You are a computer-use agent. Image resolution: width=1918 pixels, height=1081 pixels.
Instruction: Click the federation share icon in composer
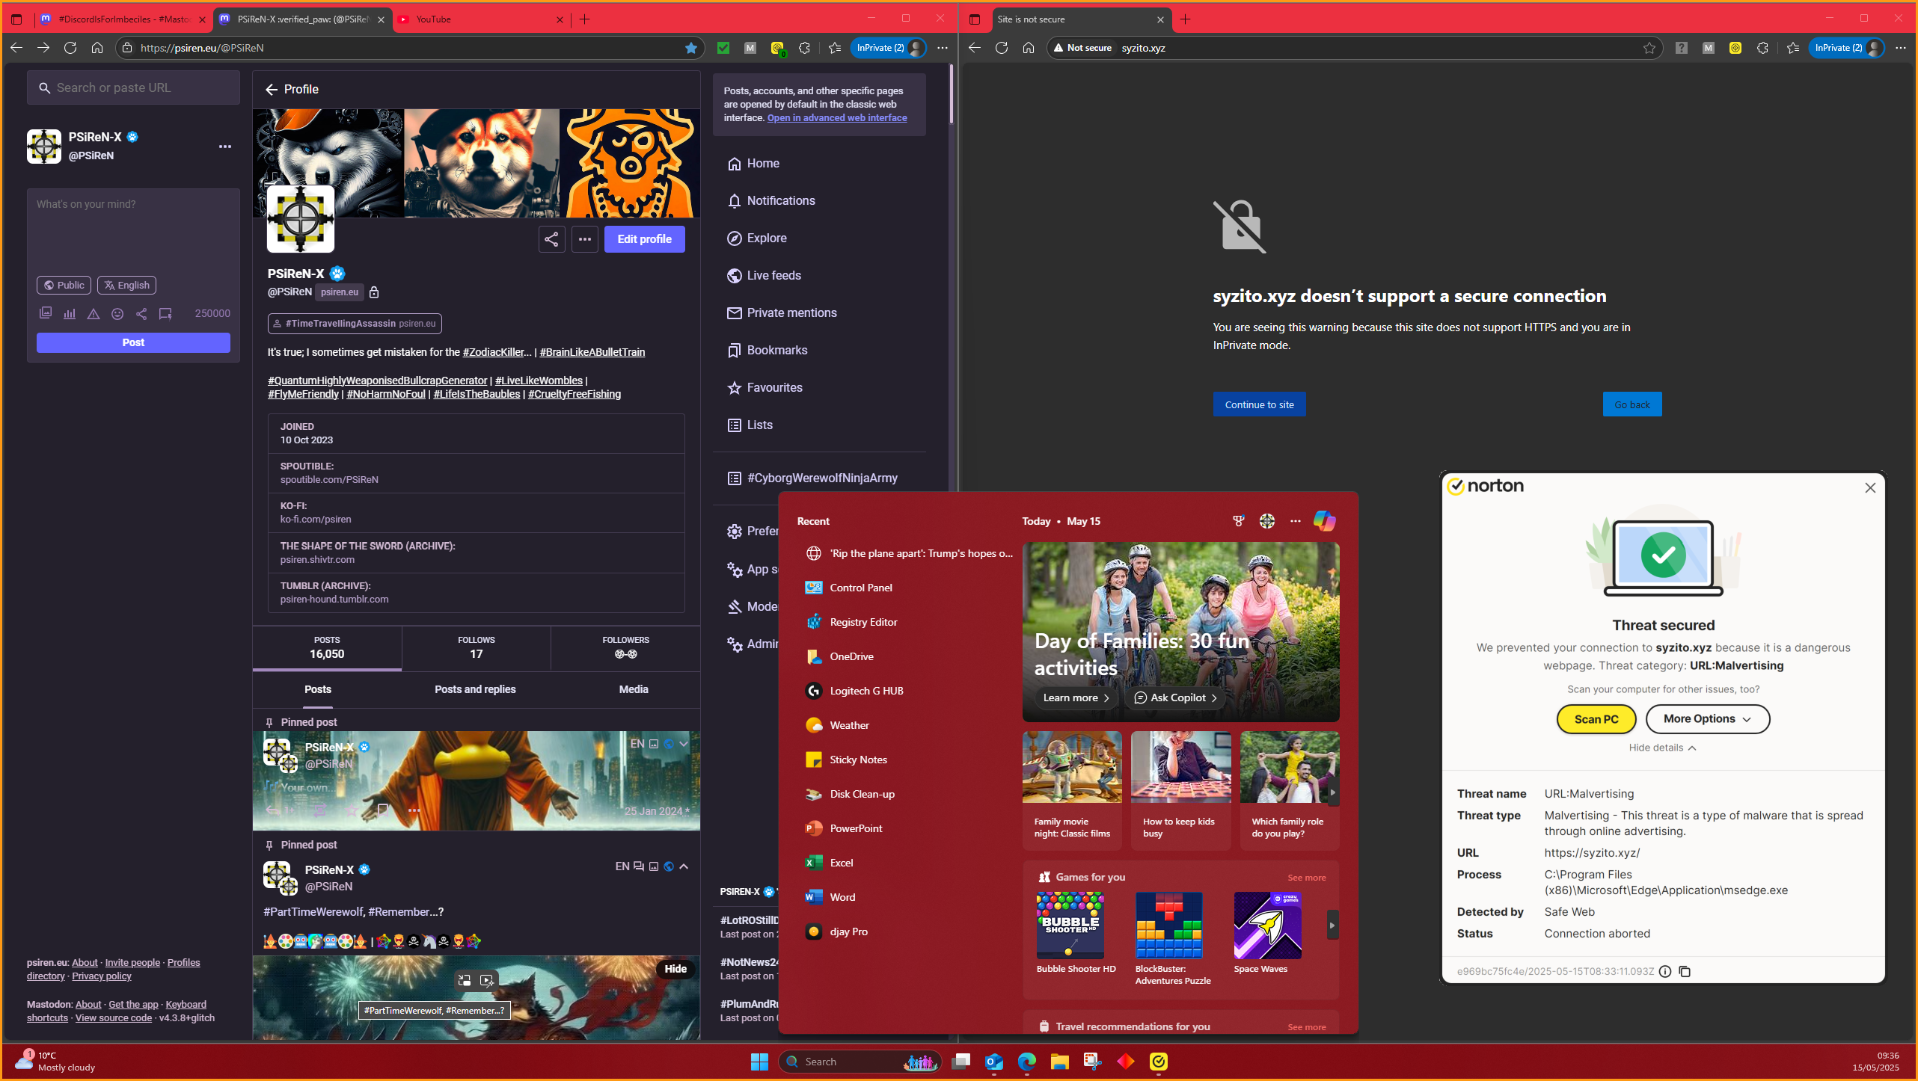[141, 313]
